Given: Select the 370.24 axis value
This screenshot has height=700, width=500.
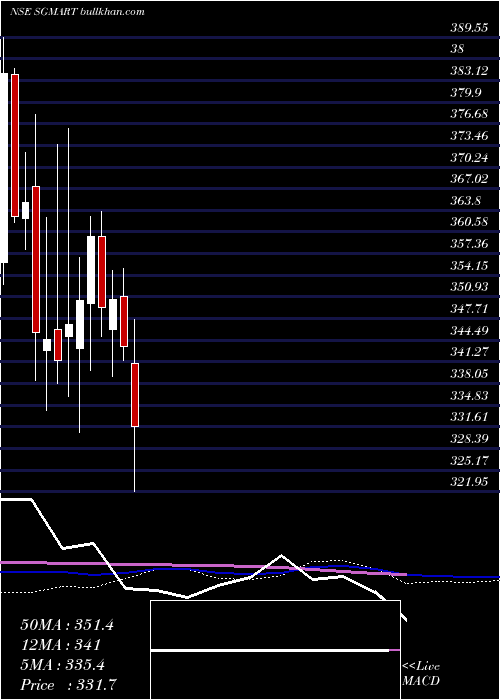Looking at the screenshot, I should [469, 158].
